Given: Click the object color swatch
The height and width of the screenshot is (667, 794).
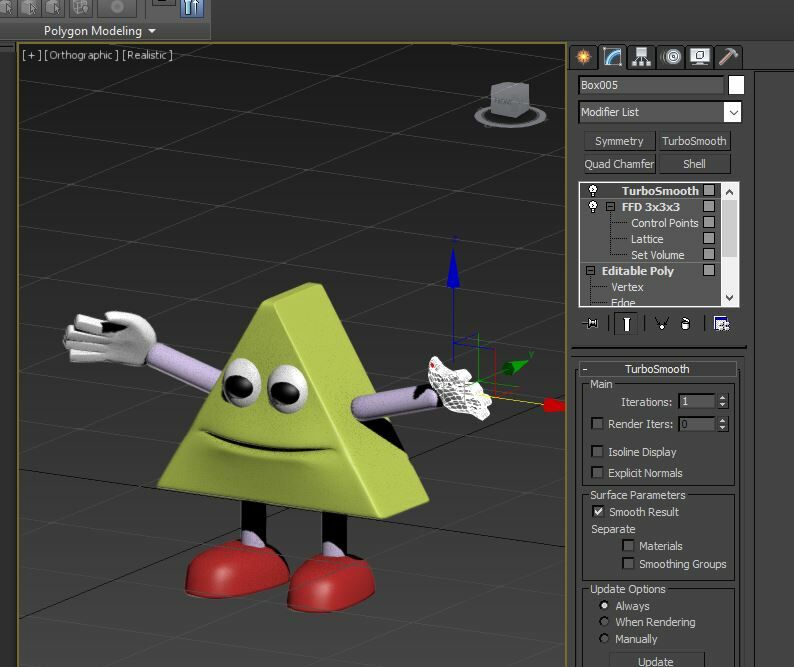Looking at the screenshot, I should (736, 85).
